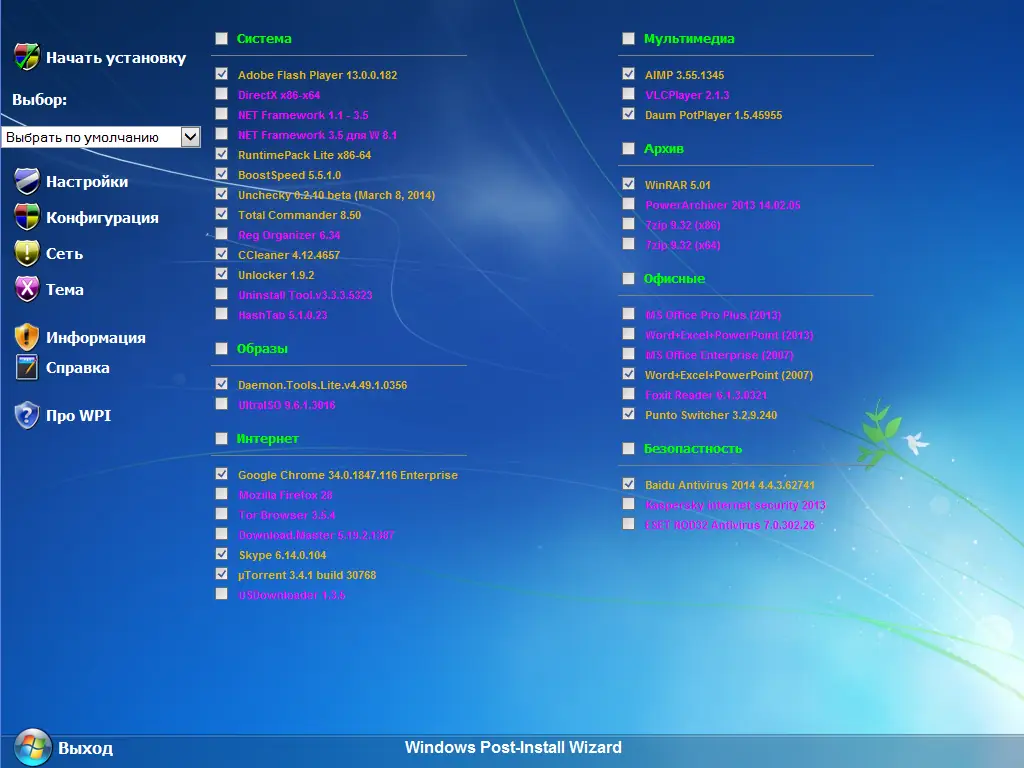Toggle the Система category checkbox
Viewport: 1024px width, 768px height.
[x=221, y=39]
